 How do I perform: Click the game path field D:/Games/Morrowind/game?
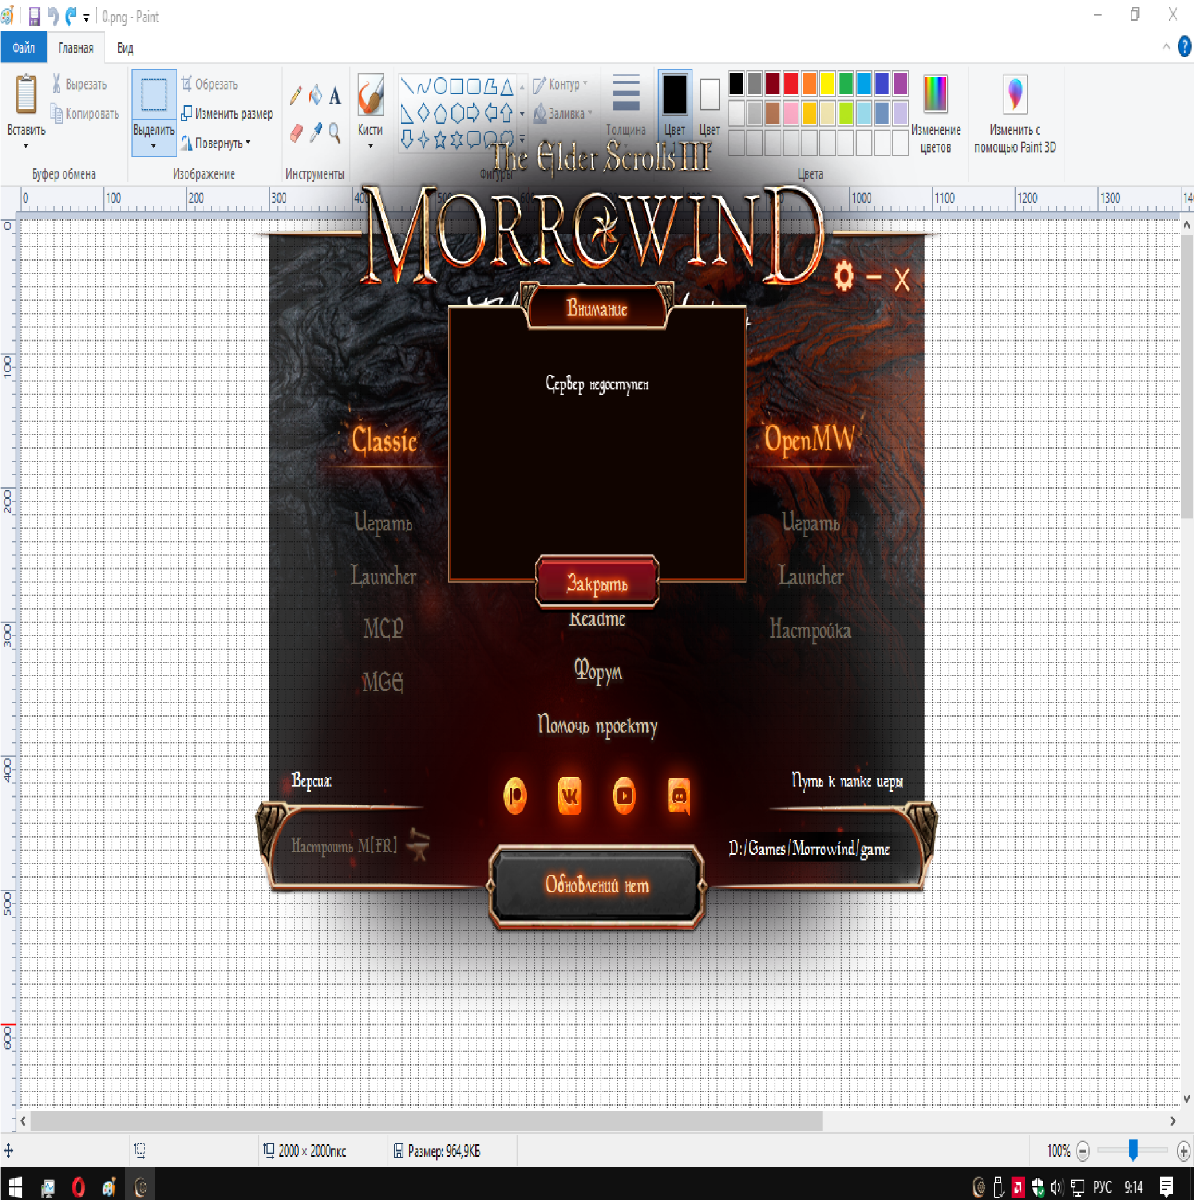coord(809,849)
